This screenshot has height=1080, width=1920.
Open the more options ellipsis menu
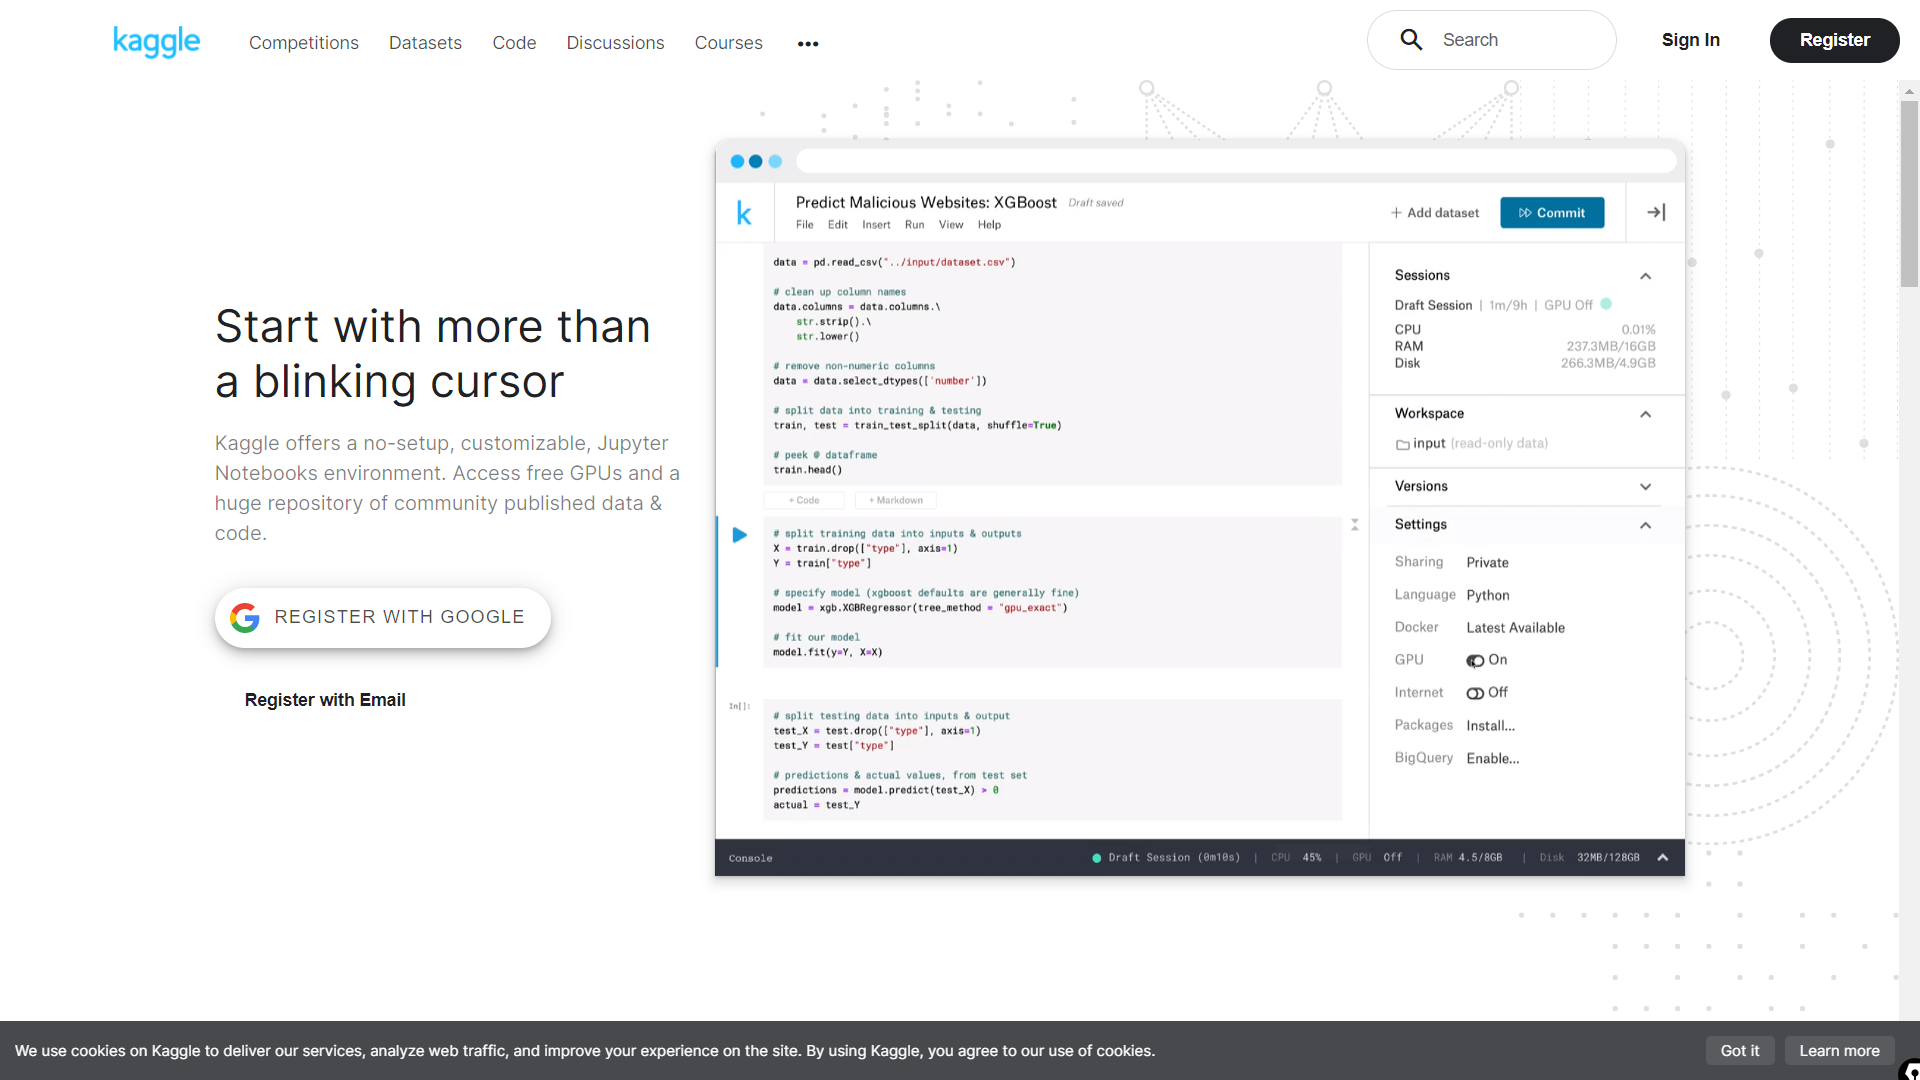point(808,44)
